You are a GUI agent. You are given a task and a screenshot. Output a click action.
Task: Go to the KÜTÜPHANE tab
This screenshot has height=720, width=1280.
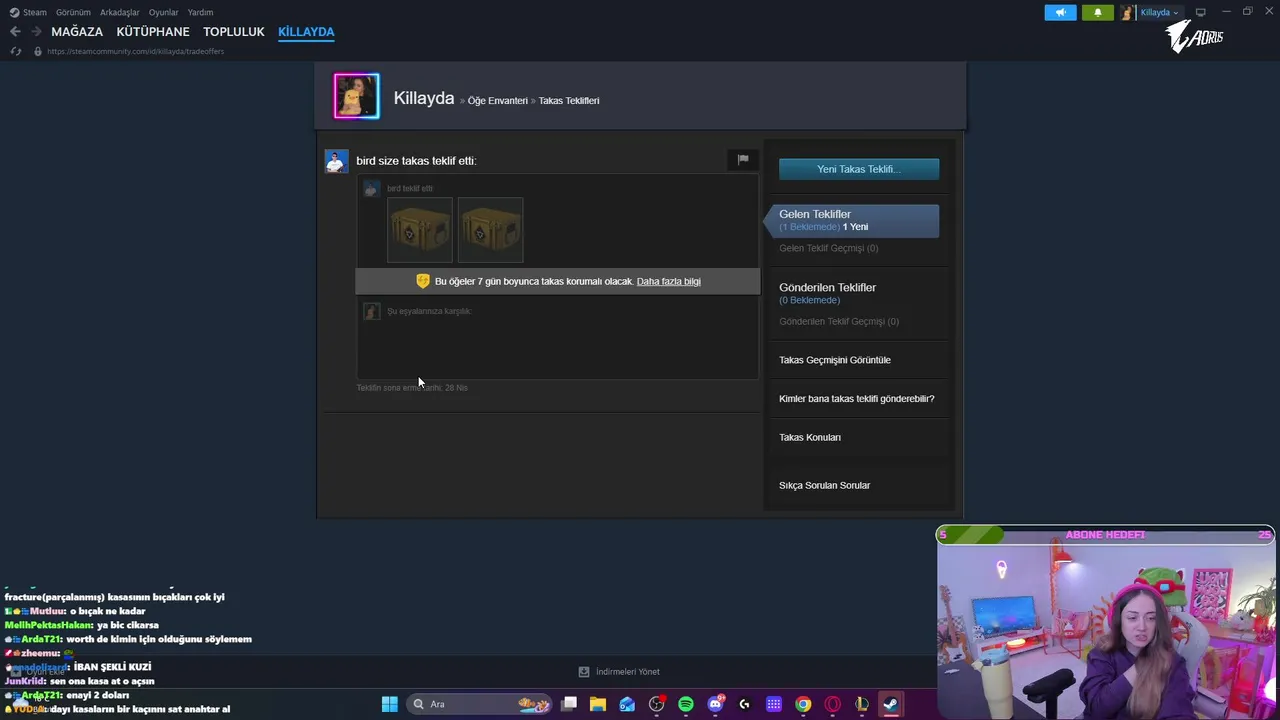coord(153,32)
